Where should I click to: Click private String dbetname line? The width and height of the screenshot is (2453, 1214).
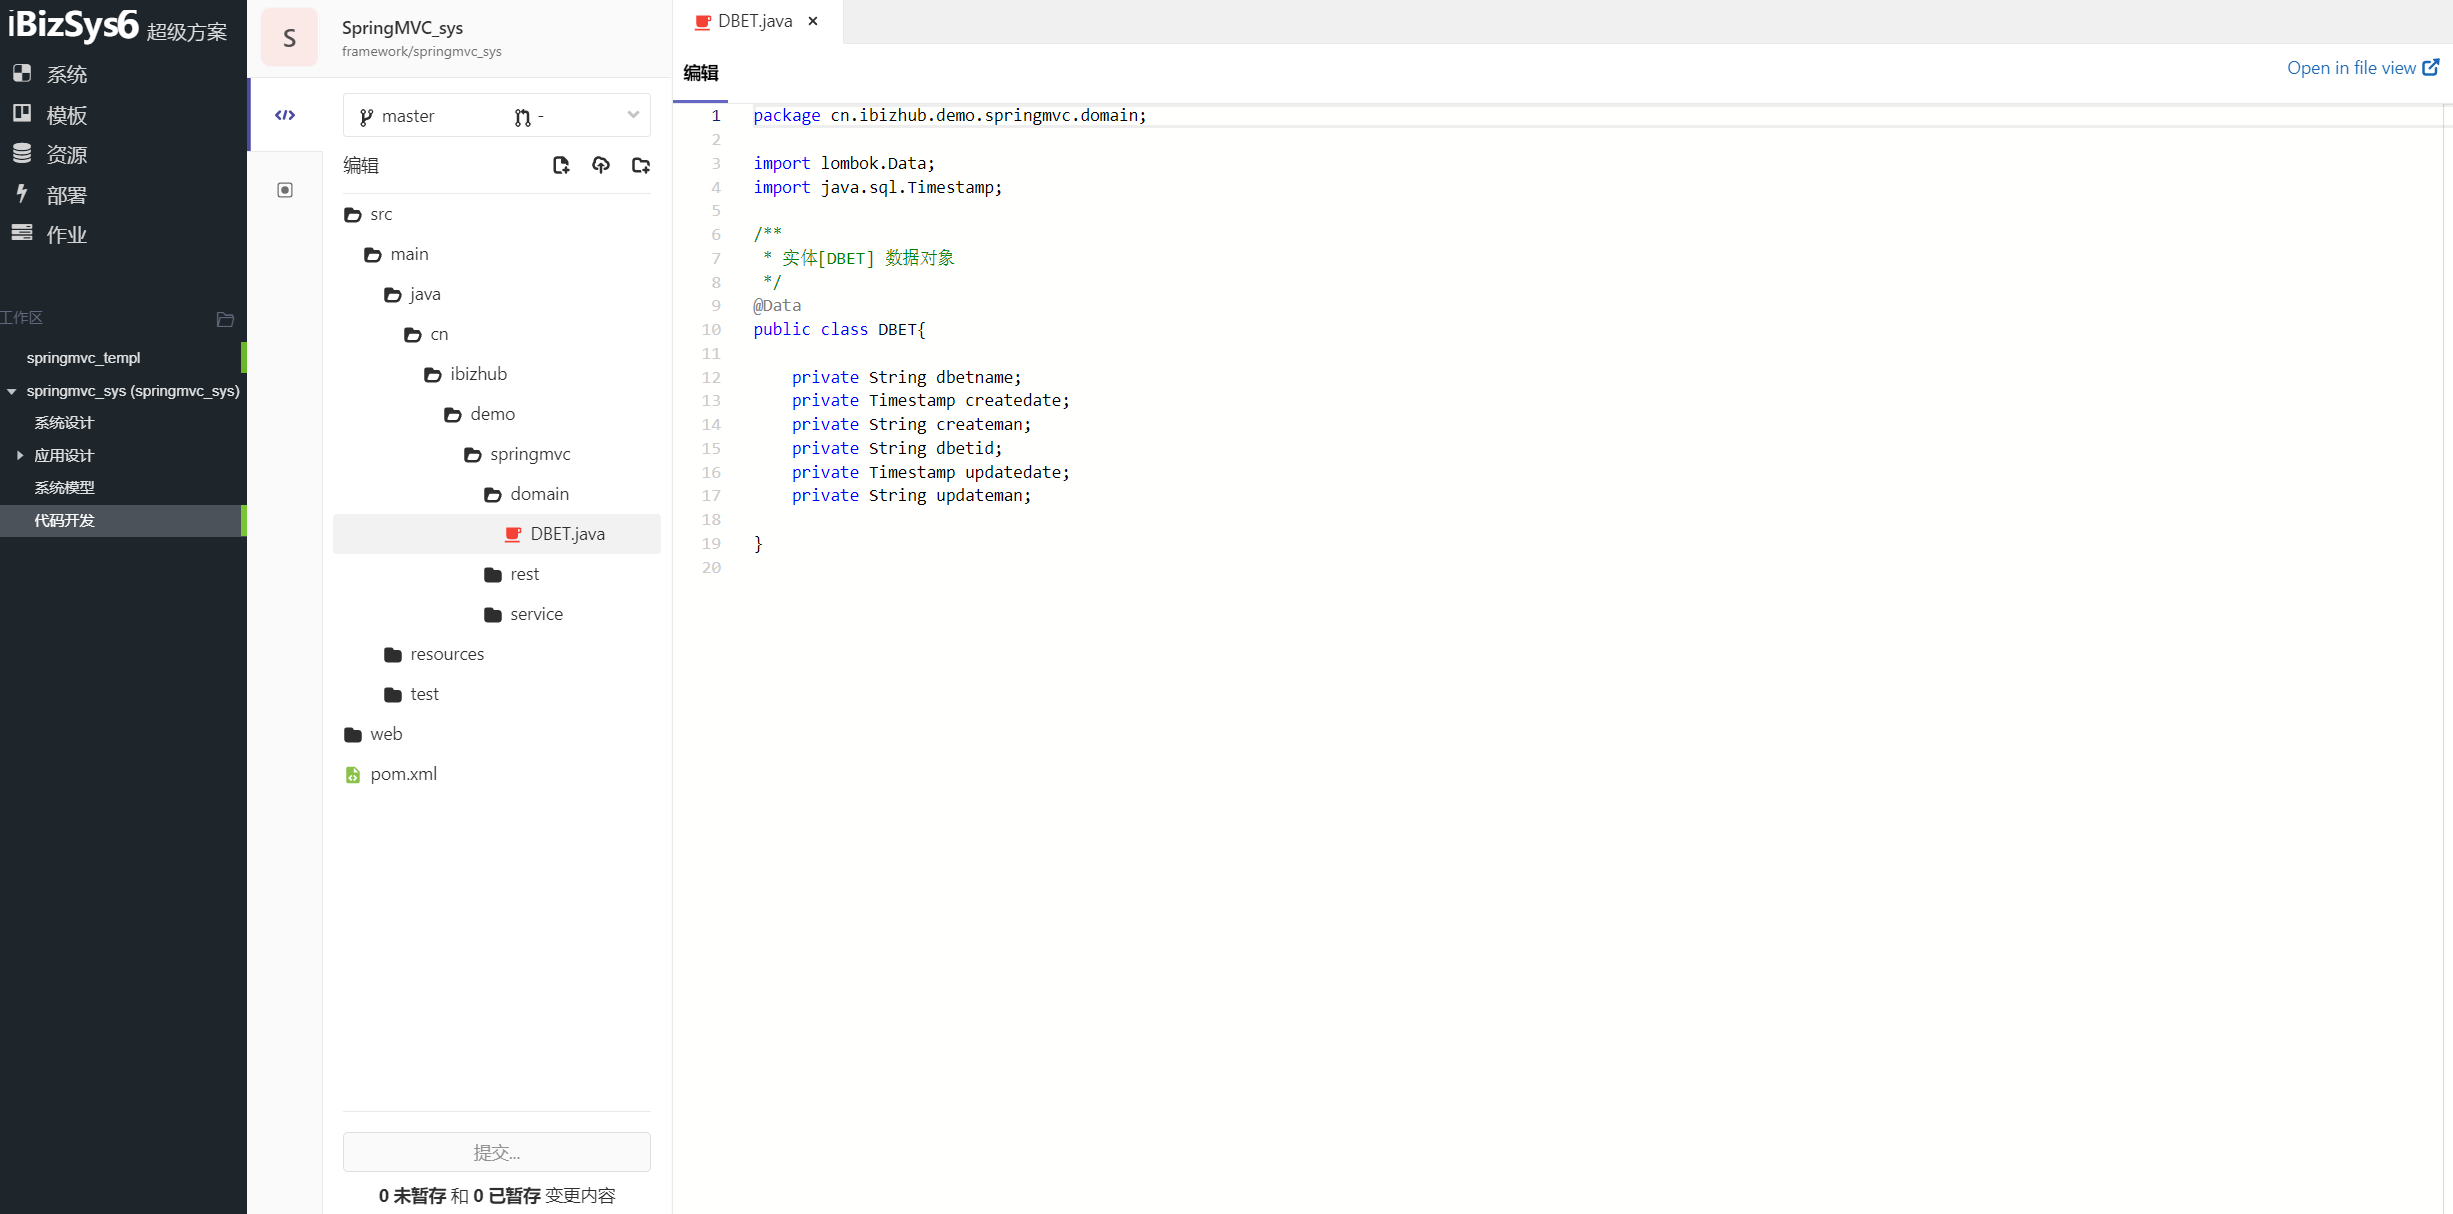click(906, 377)
